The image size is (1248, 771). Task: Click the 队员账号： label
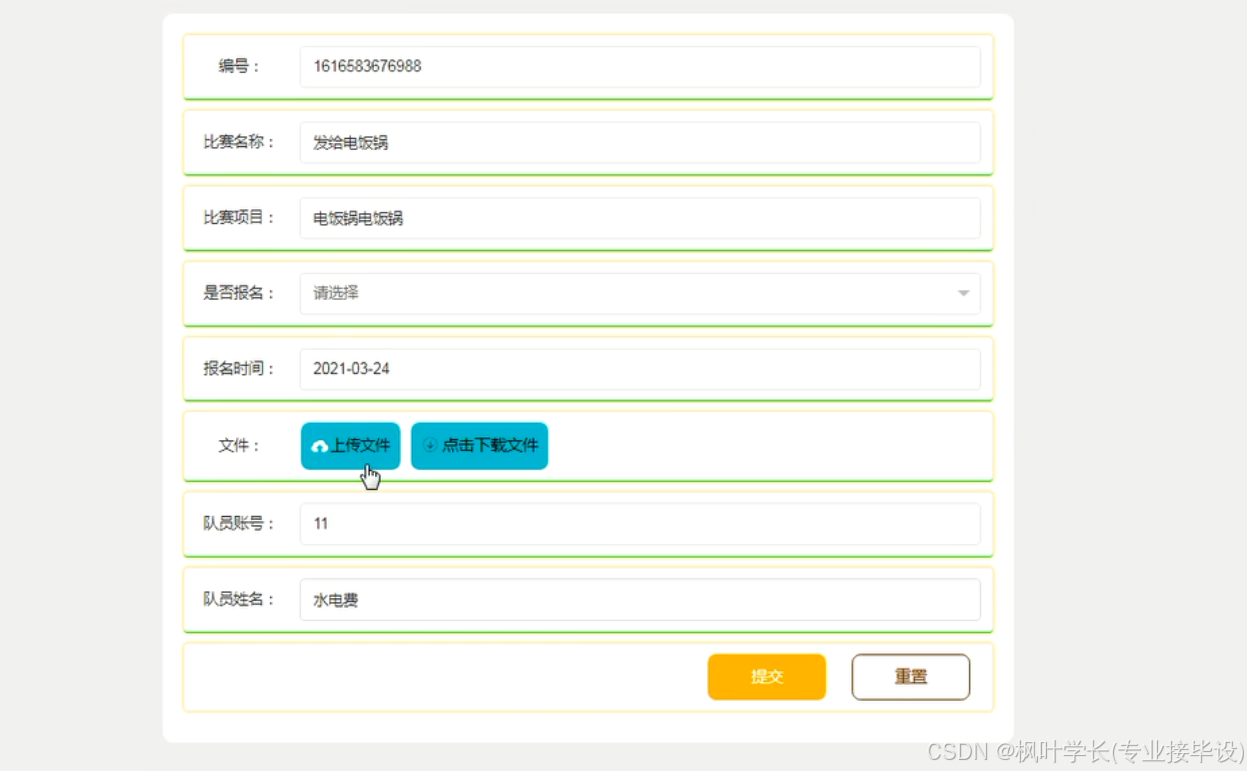[240, 523]
